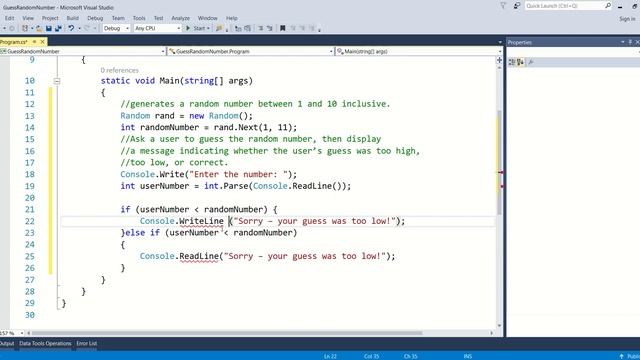The height and width of the screenshot is (360, 640).
Task: Open the Properties window options dropdown
Action: click(622, 42)
